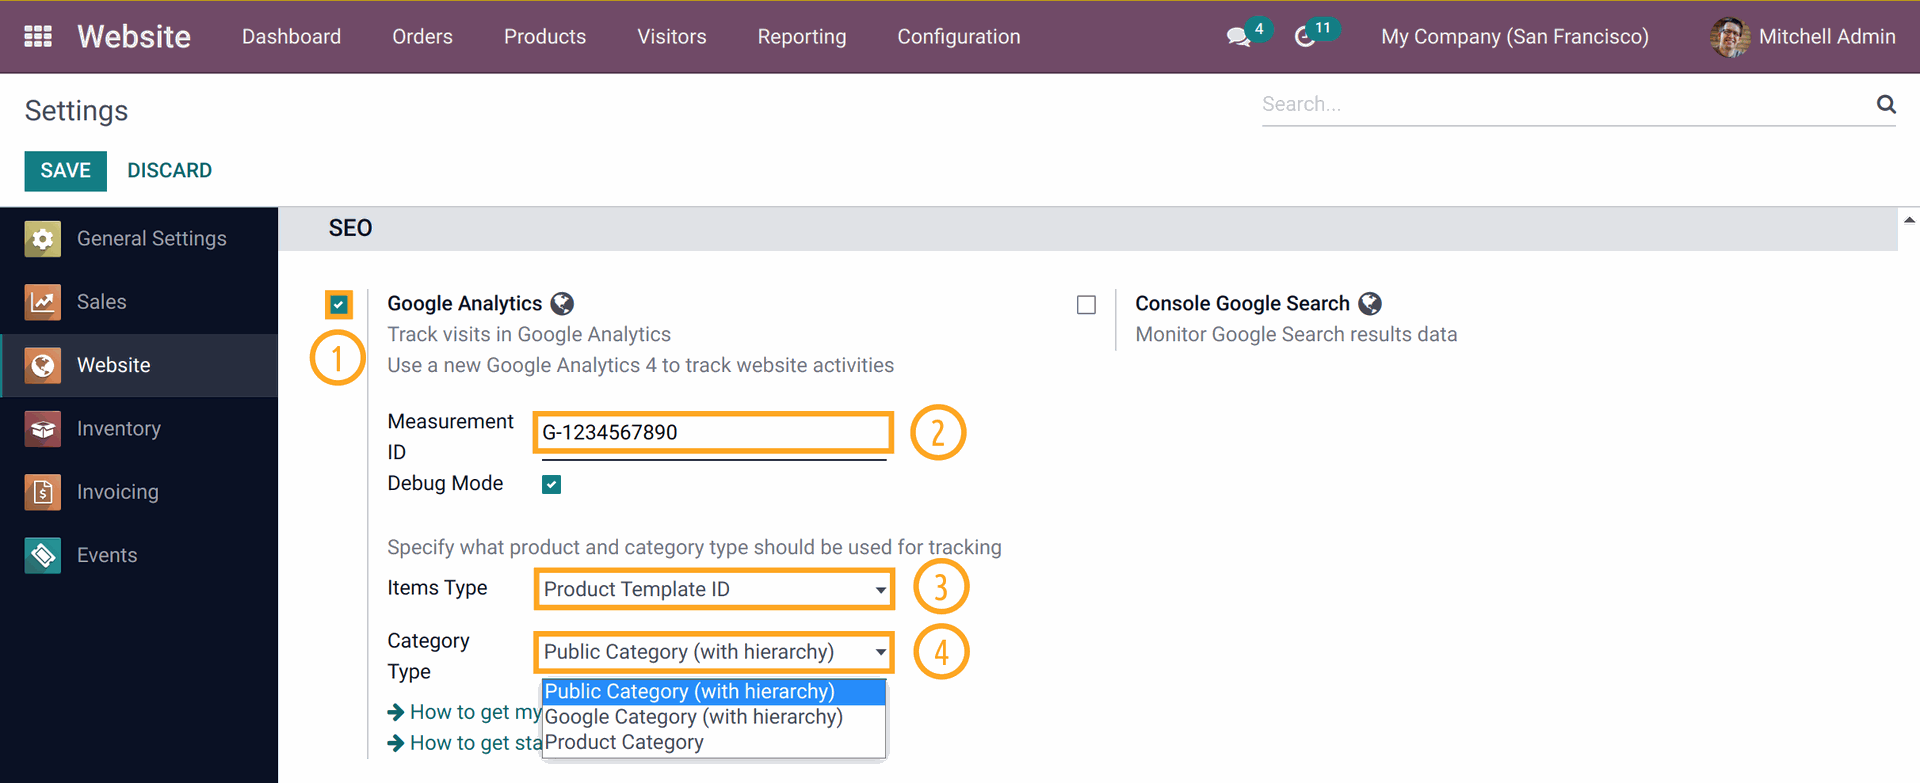
Task: Select Inventory settings in sidebar
Action: point(139,429)
